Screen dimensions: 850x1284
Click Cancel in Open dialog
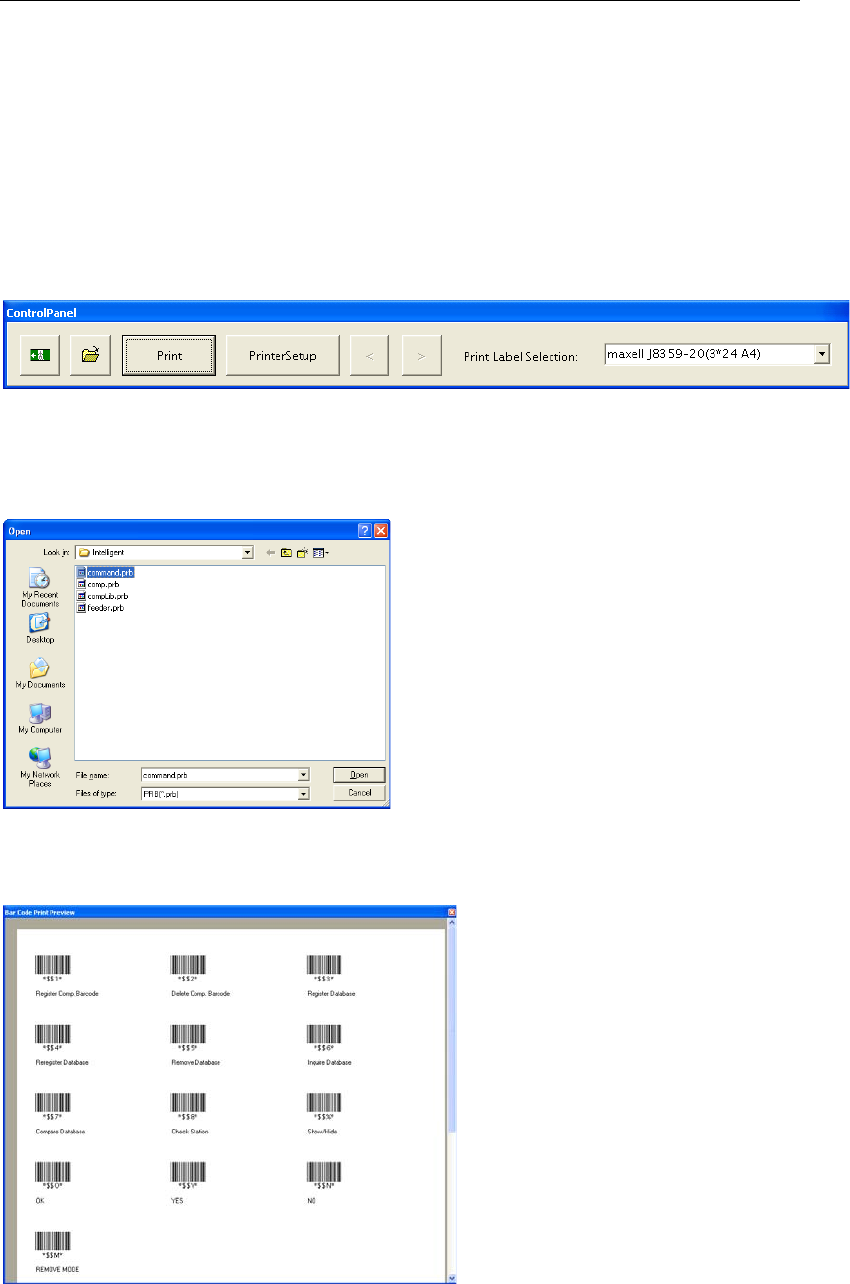click(359, 793)
